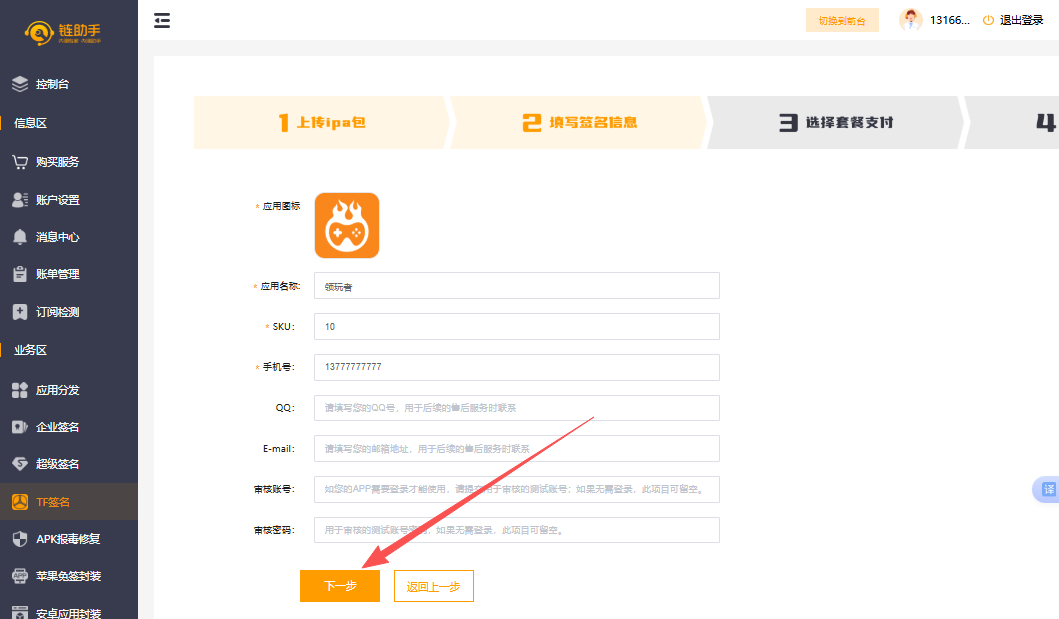
Task: Click 返回上一步 to go back
Action: pos(433,587)
